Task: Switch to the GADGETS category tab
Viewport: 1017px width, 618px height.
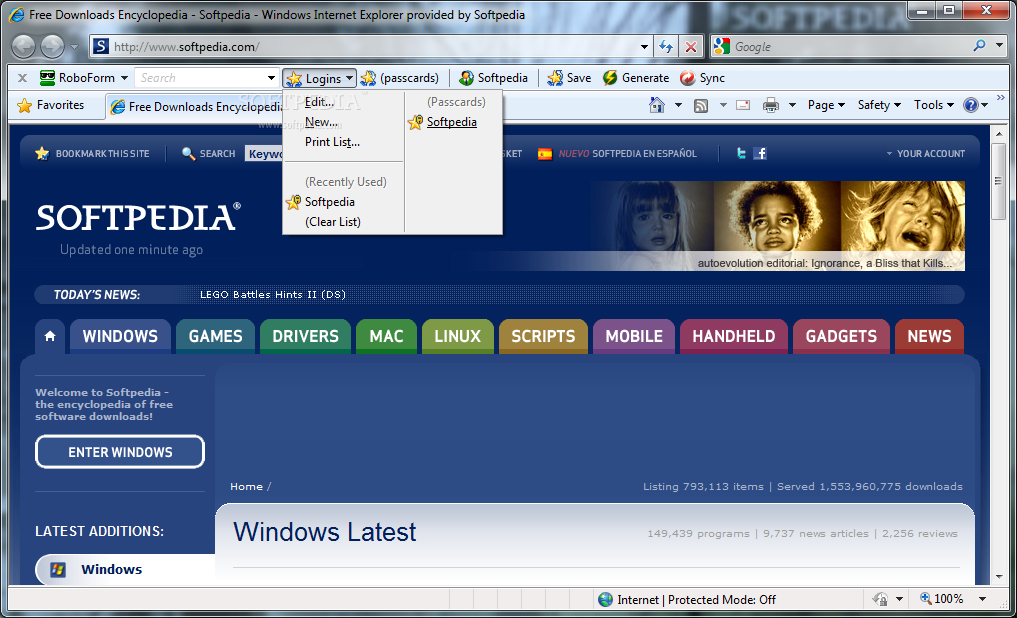Action: (x=841, y=336)
